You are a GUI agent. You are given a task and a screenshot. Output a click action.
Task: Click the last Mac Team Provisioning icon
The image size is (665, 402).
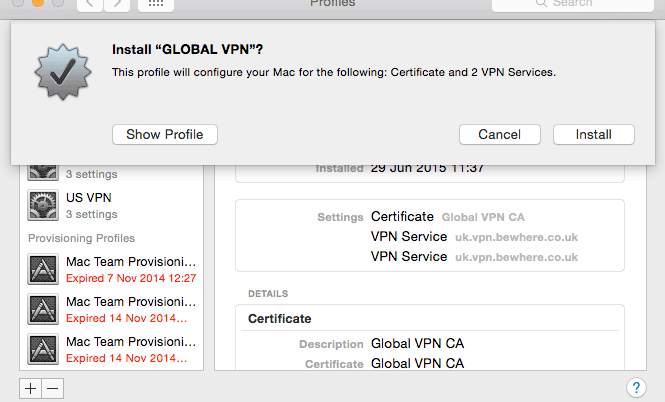coord(44,349)
